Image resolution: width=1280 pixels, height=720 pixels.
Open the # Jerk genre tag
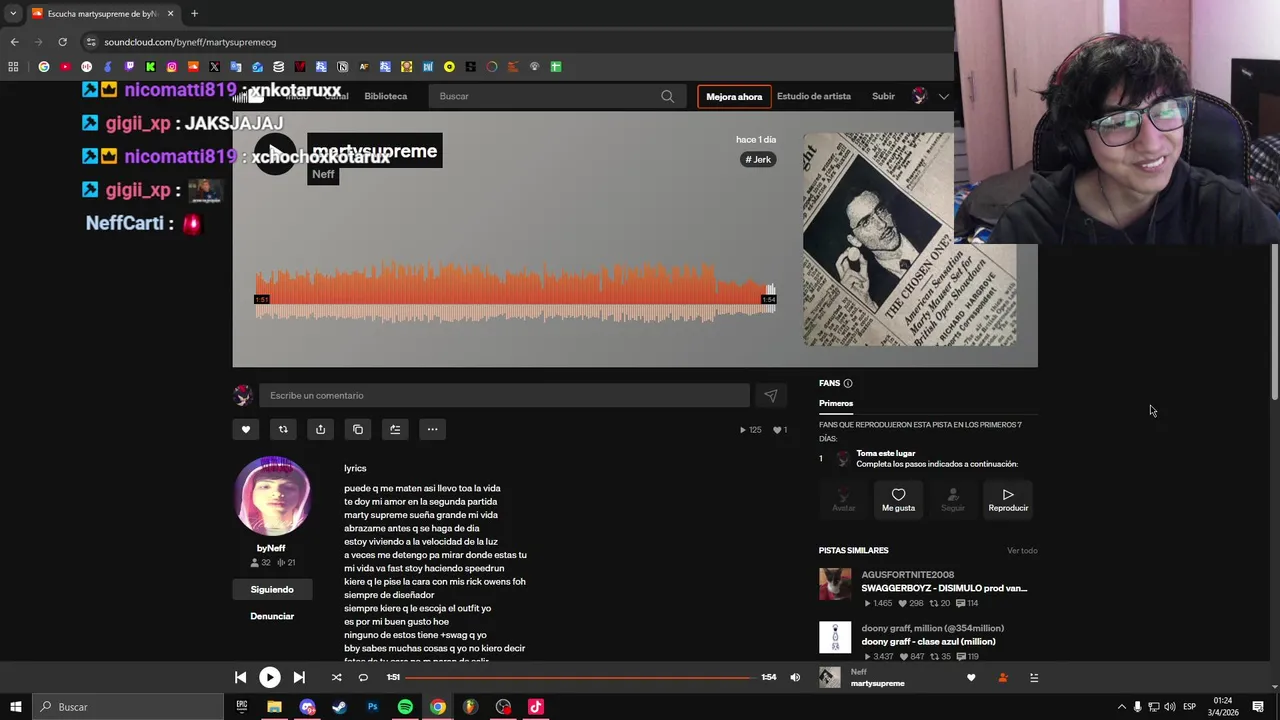pos(758,160)
